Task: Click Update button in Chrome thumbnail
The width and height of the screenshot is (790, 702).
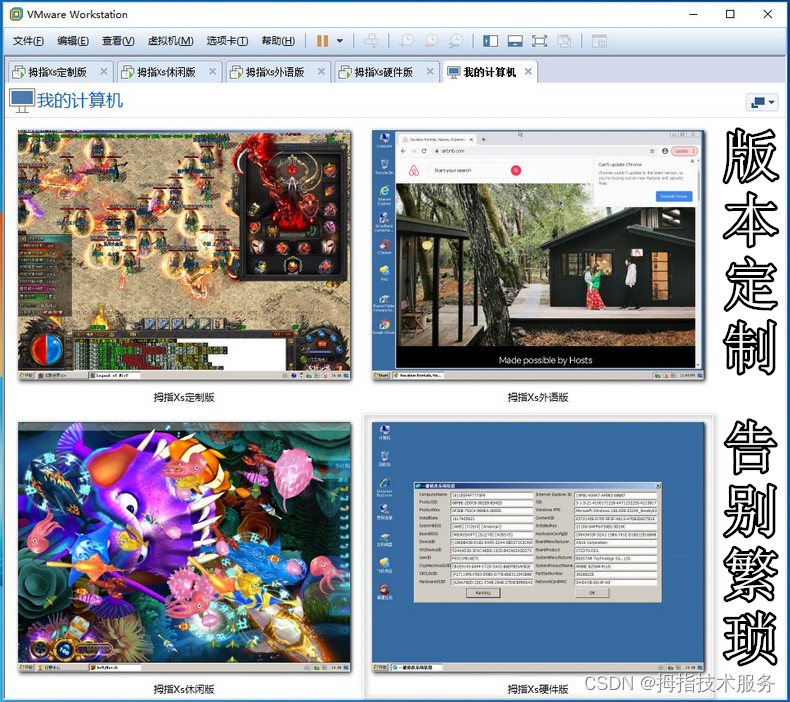Action: 683,151
